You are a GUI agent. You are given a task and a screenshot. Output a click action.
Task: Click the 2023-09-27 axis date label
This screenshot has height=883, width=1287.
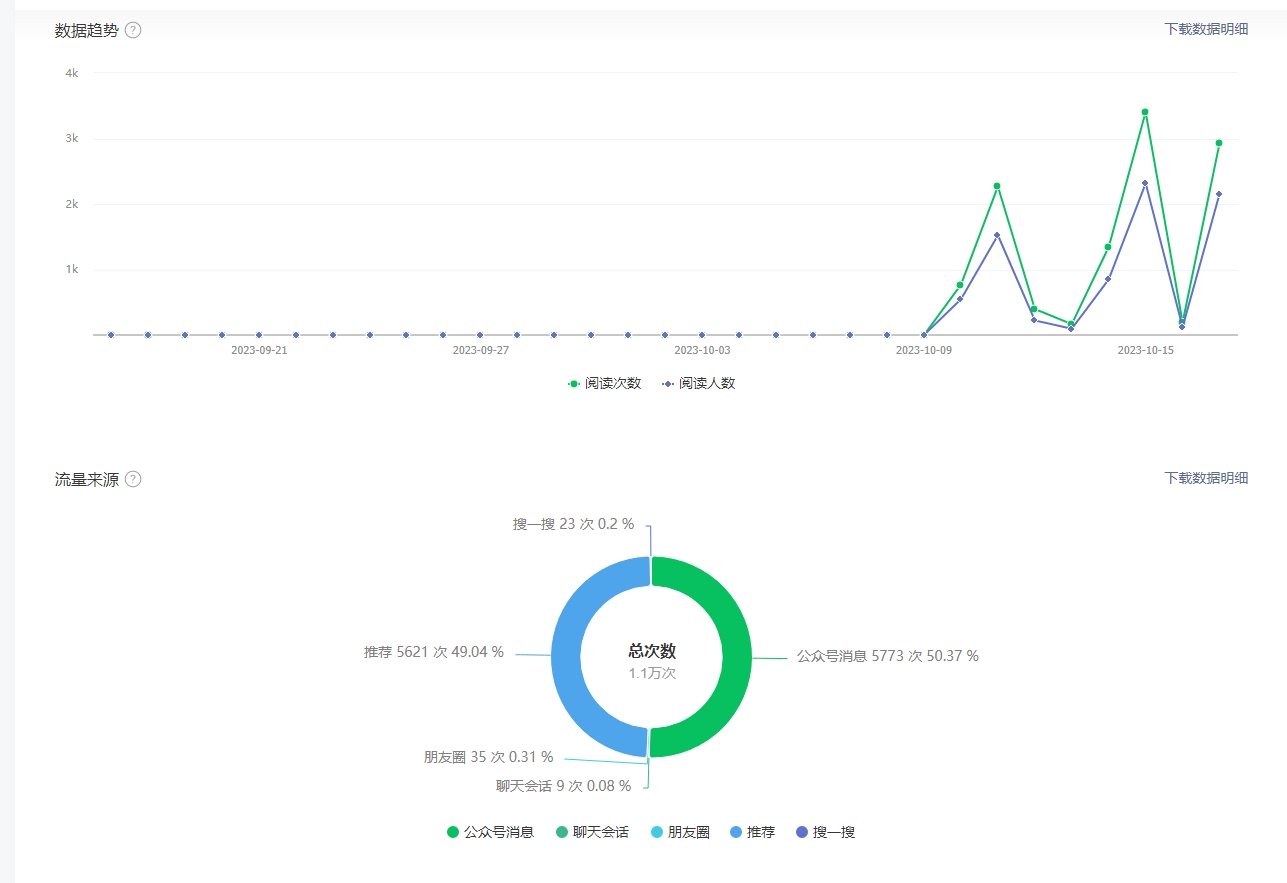pos(481,351)
